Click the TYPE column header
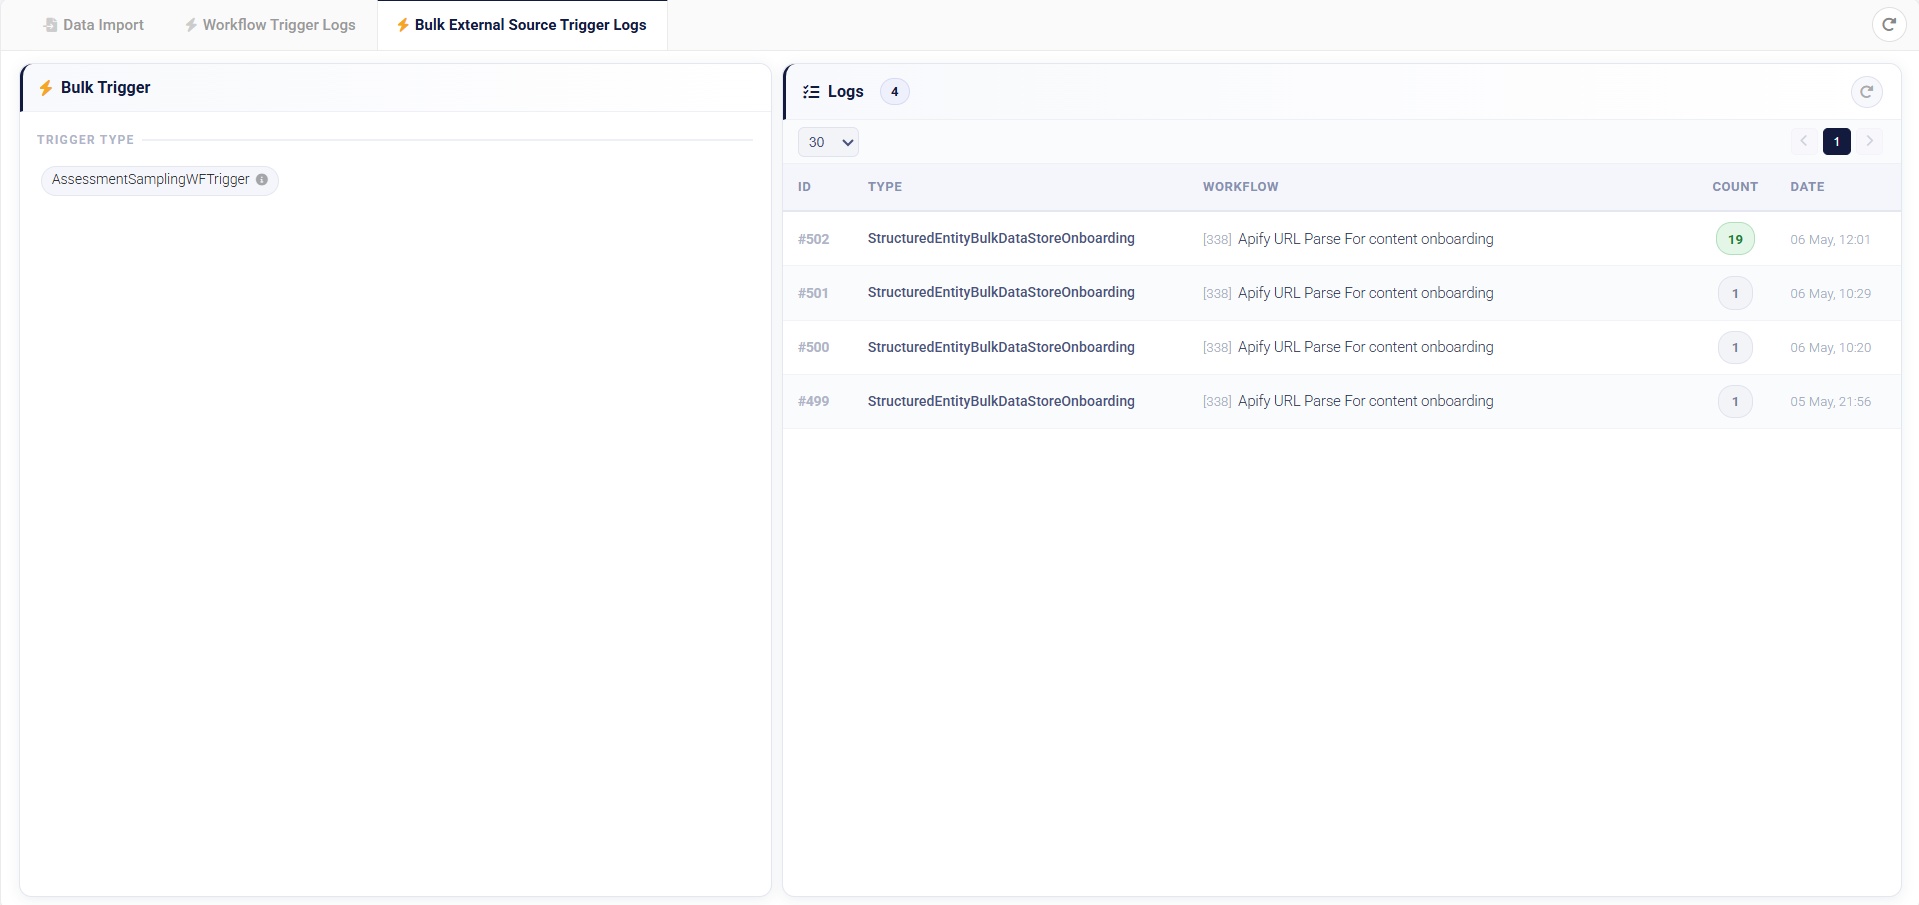 coord(885,187)
